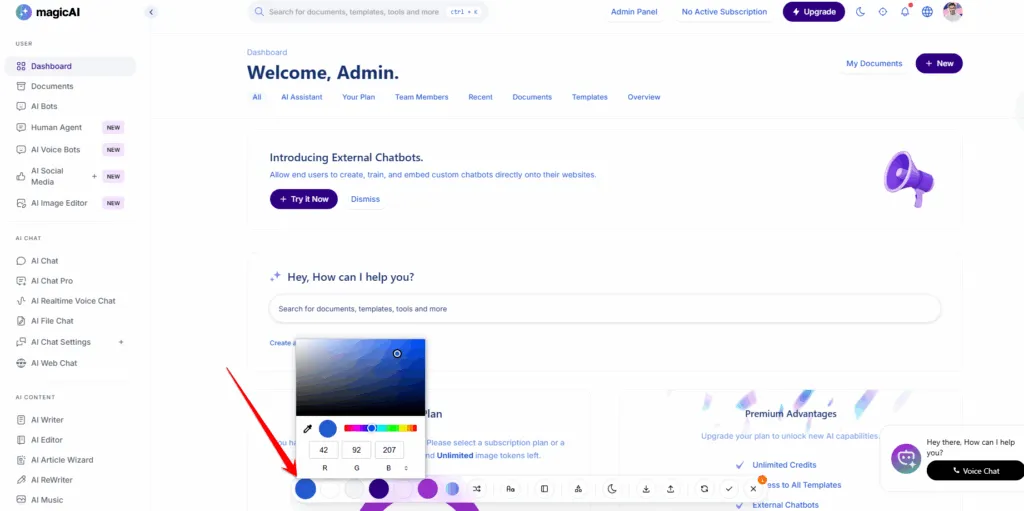Image resolution: width=1024 pixels, height=511 pixels.
Task: Open the language globe menu
Action: [x=927, y=12]
